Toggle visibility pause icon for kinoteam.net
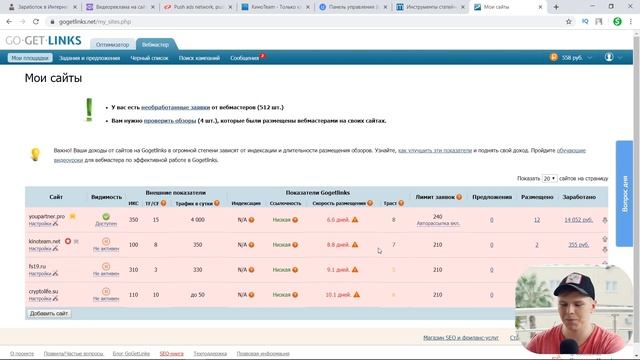This screenshot has width=640, height=360. point(106,242)
